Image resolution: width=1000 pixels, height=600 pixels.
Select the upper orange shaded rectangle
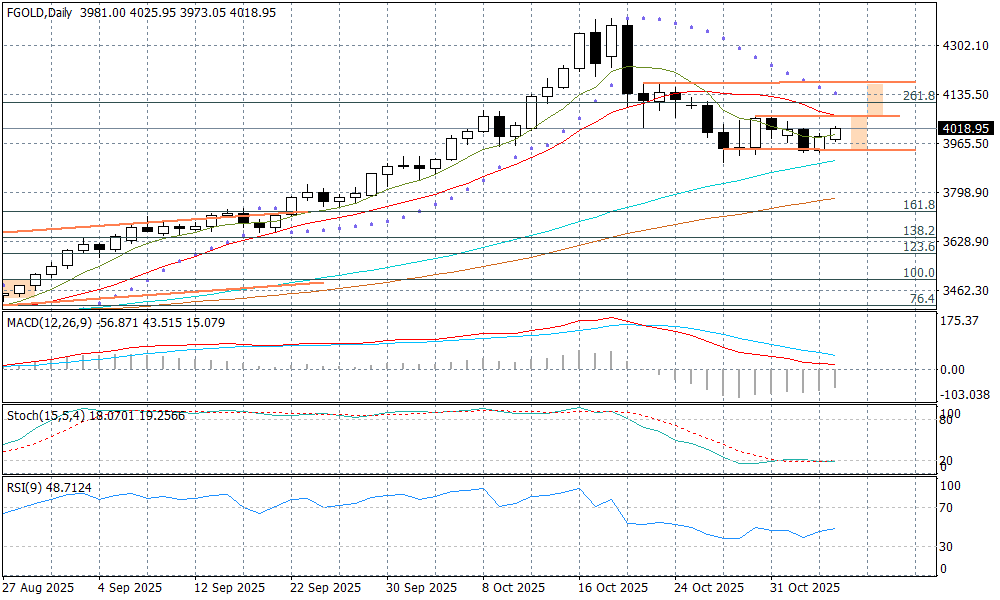click(875, 98)
